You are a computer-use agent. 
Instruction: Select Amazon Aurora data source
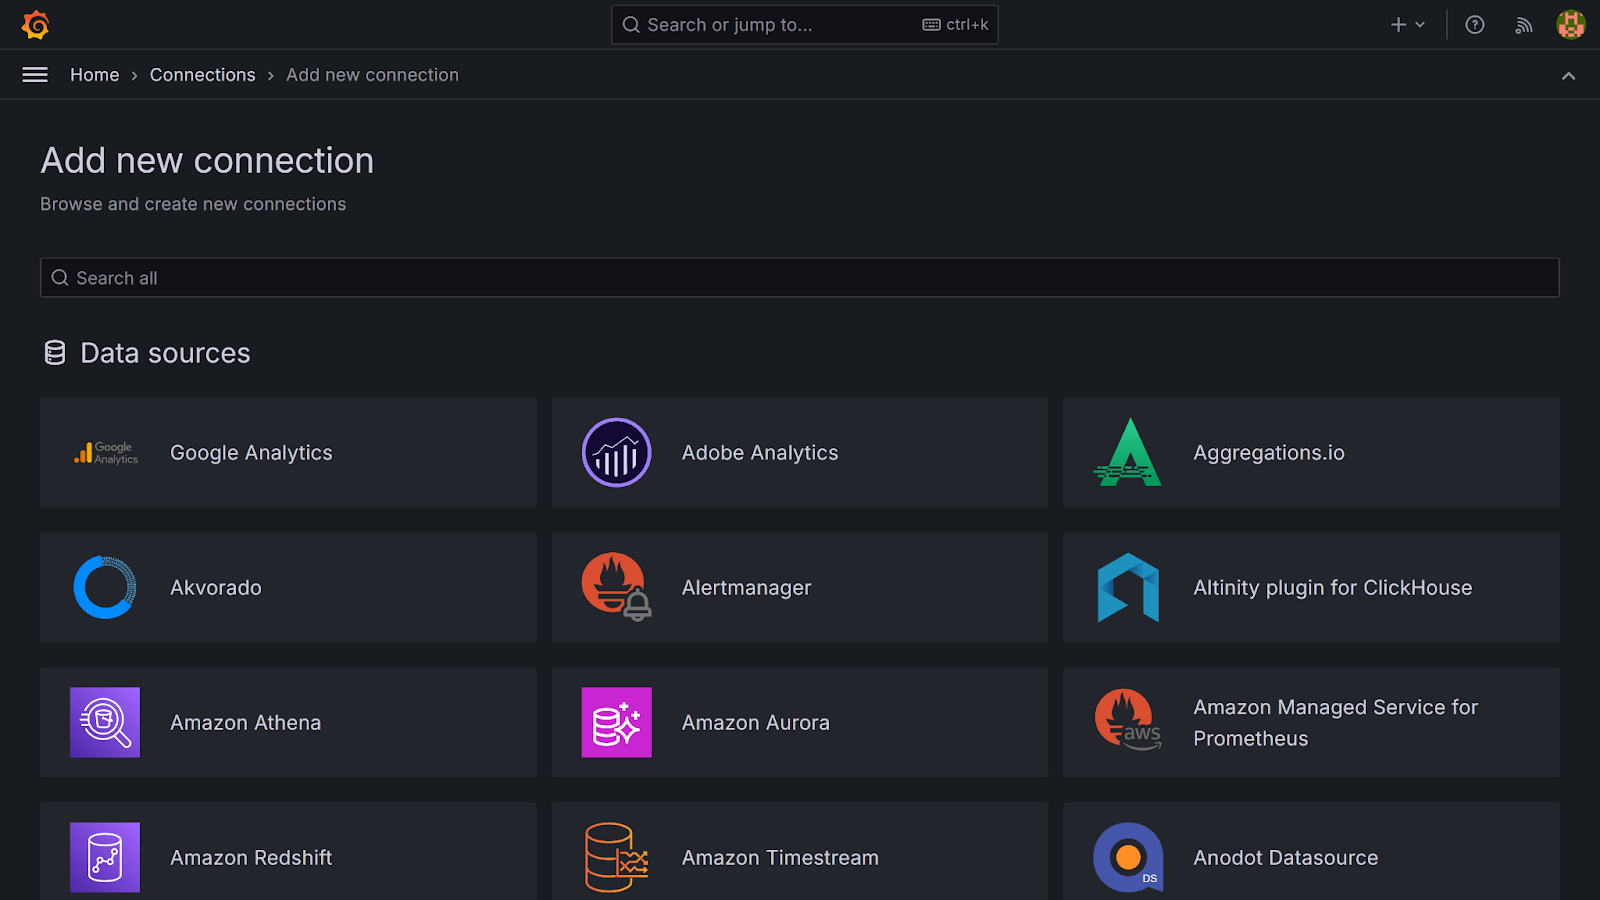pyautogui.click(x=800, y=722)
